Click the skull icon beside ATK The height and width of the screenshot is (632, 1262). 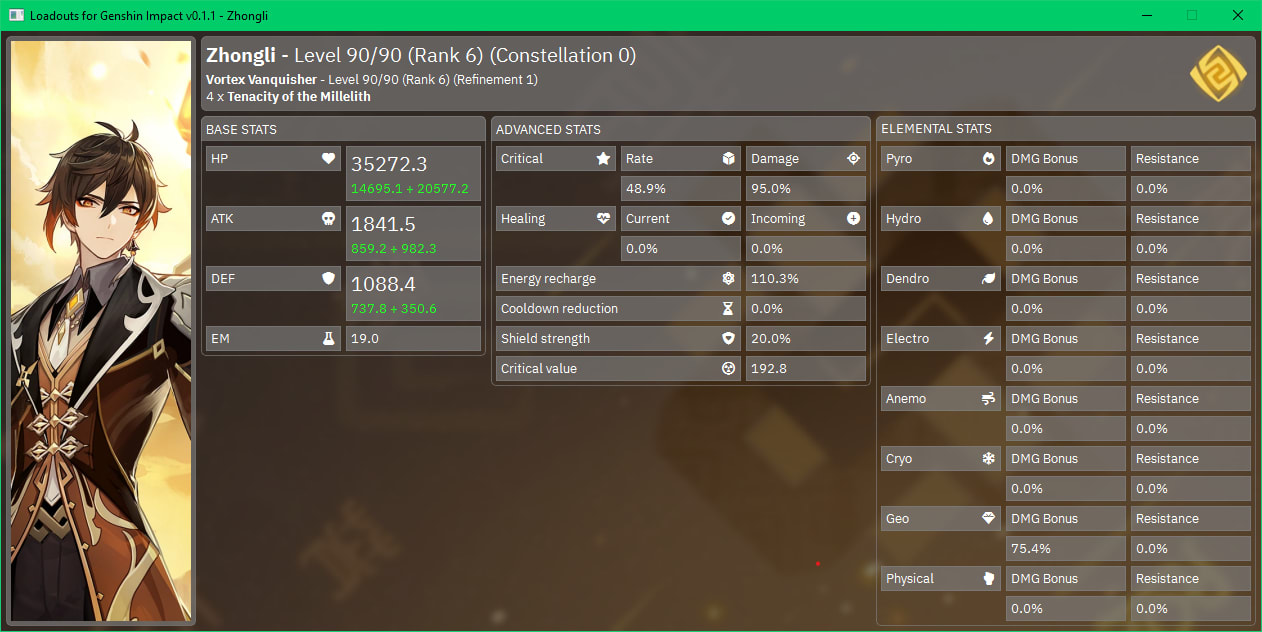[x=328, y=219]
